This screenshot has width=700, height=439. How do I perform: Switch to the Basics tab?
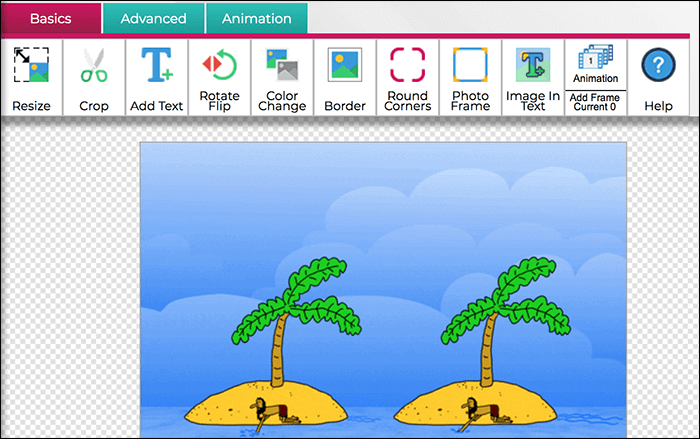[x=50, y=18]
